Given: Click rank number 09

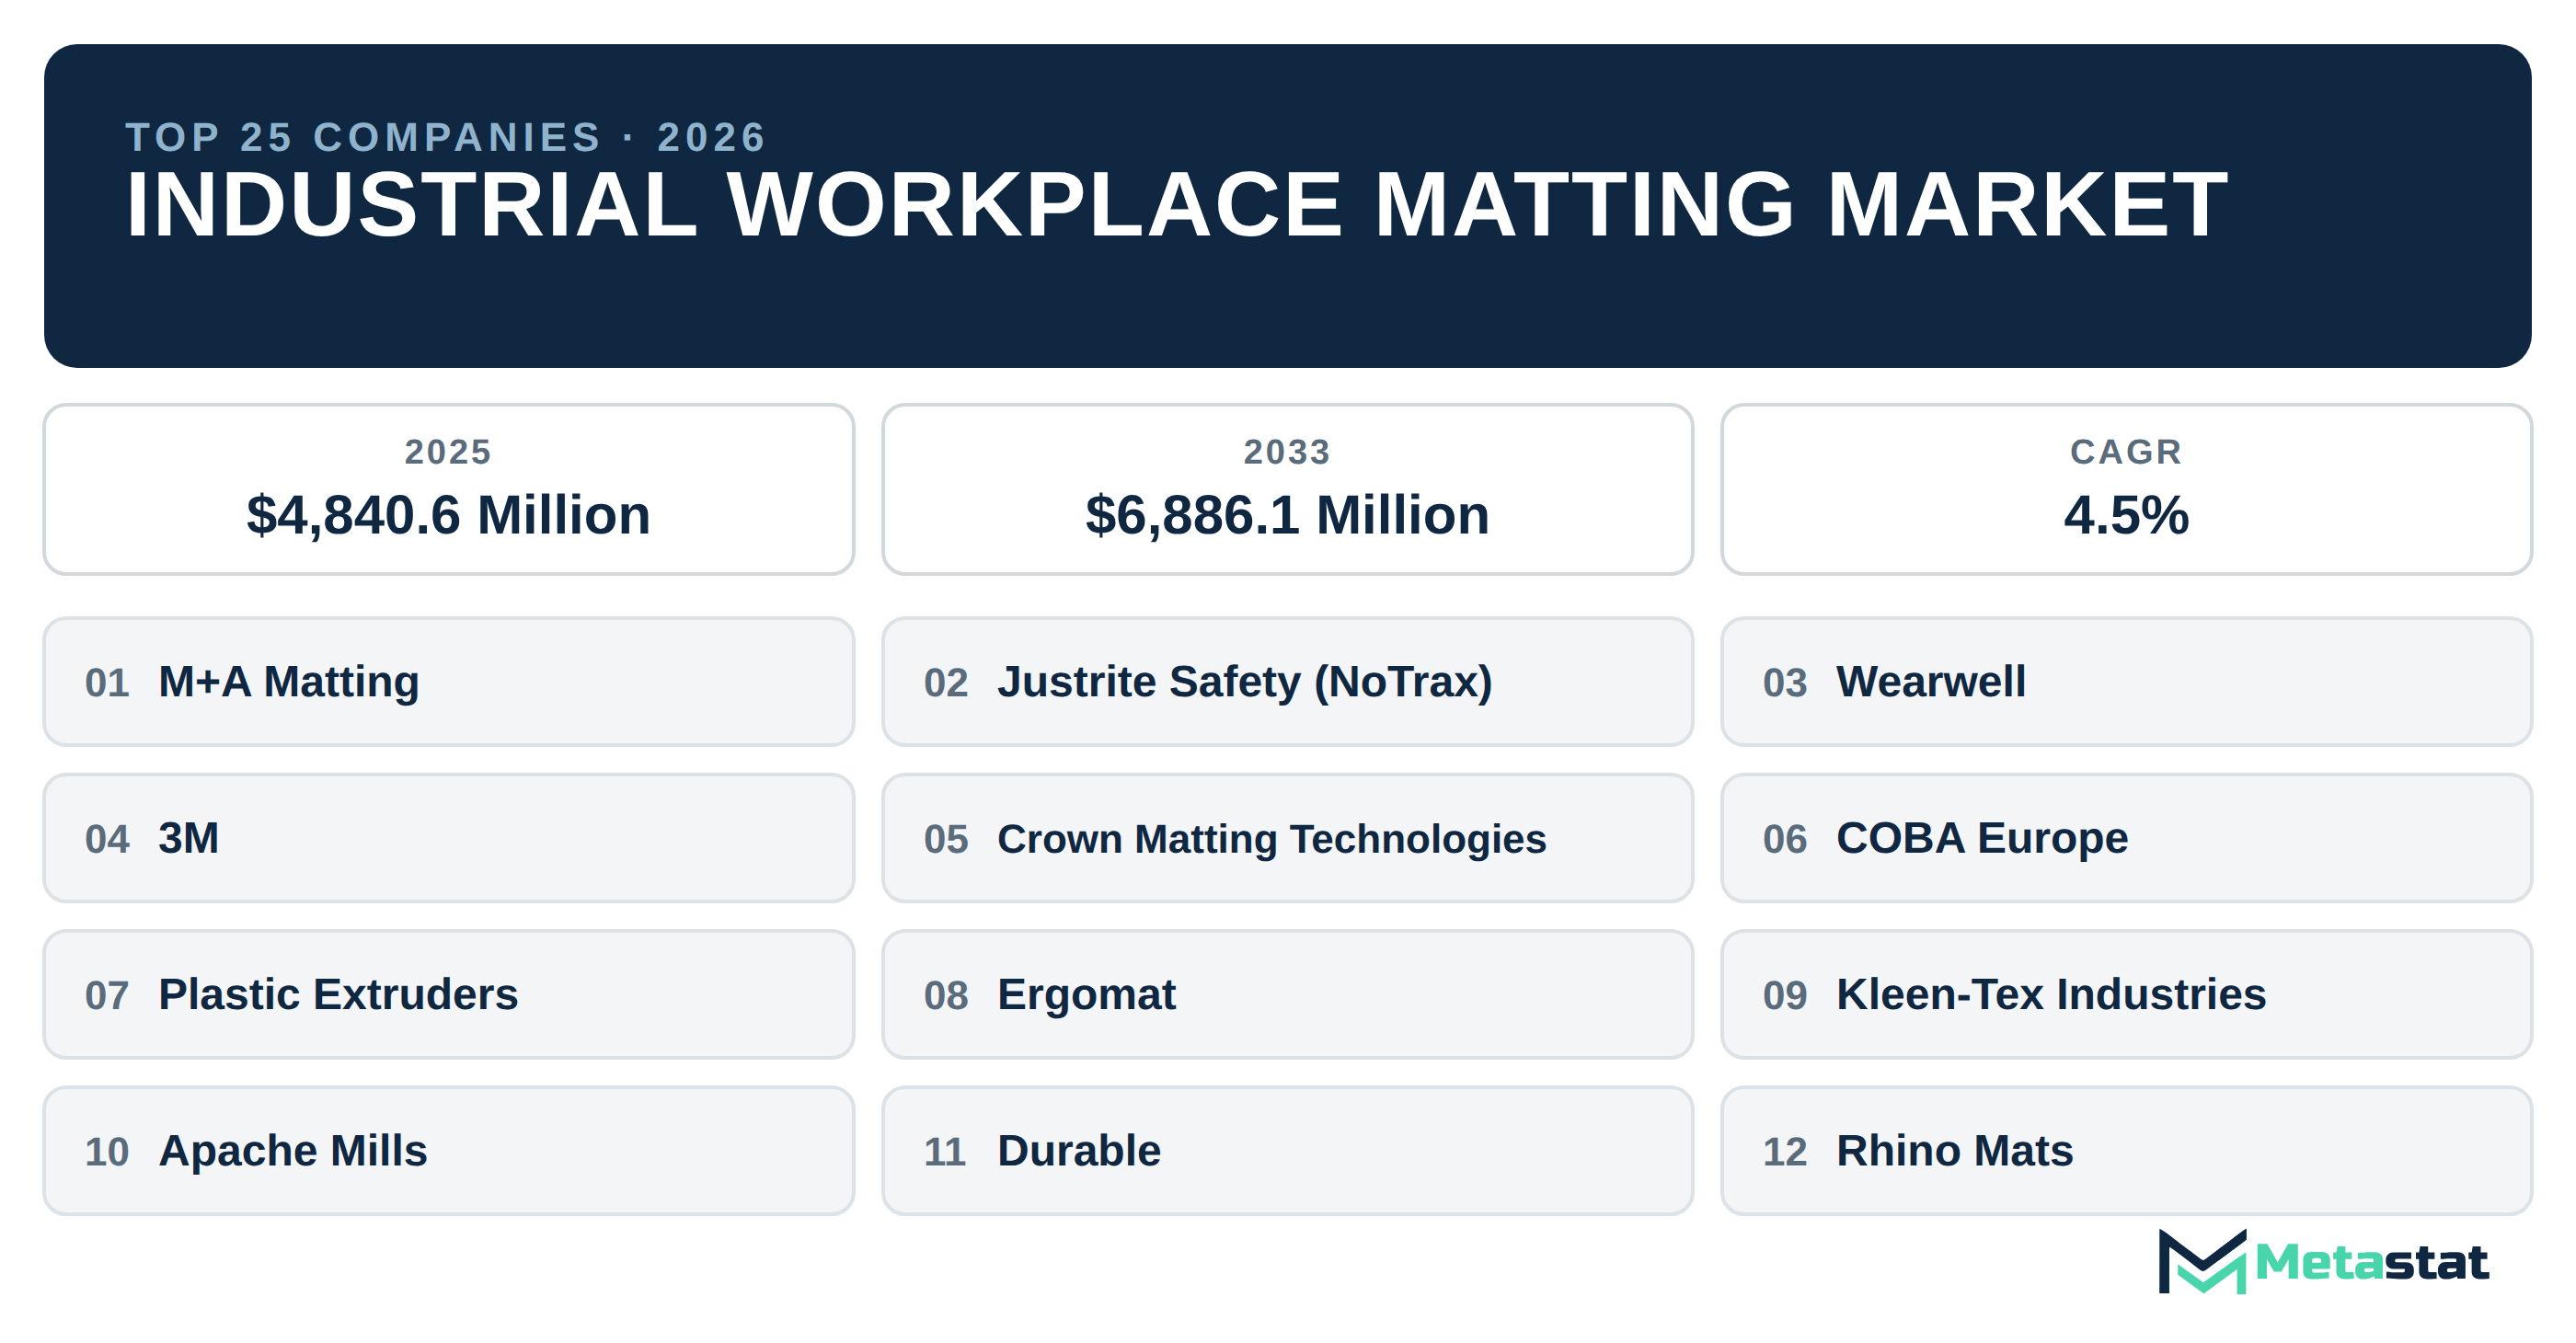Looking at the screenshot, I should pyautogui.click(x=1785, y=996).
